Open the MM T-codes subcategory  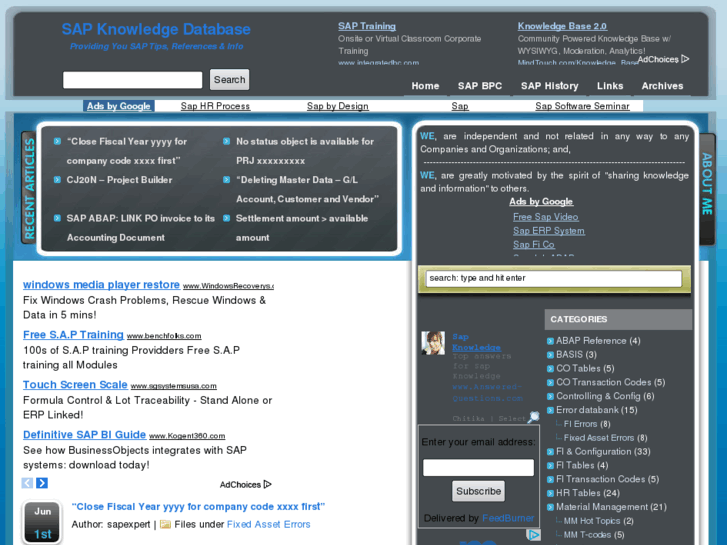pos(594,535)
